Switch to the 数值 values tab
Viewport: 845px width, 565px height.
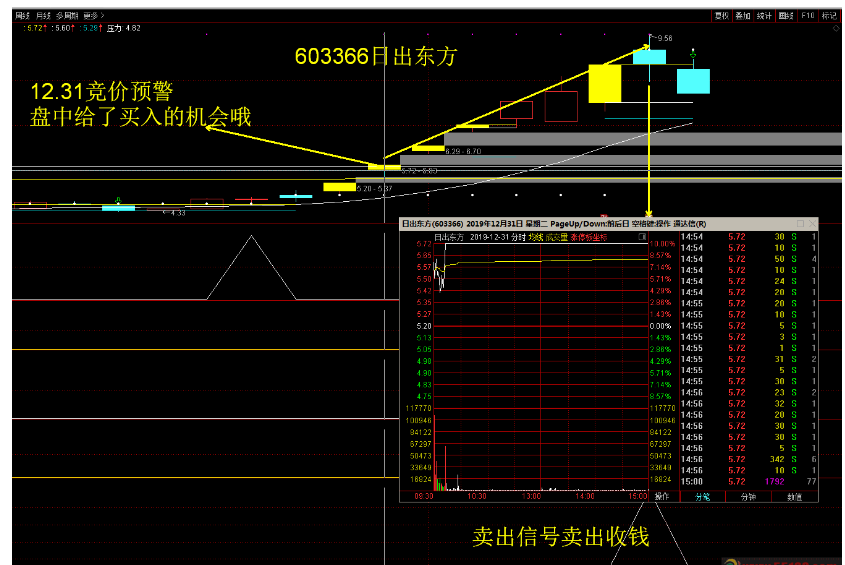[794, 496]
